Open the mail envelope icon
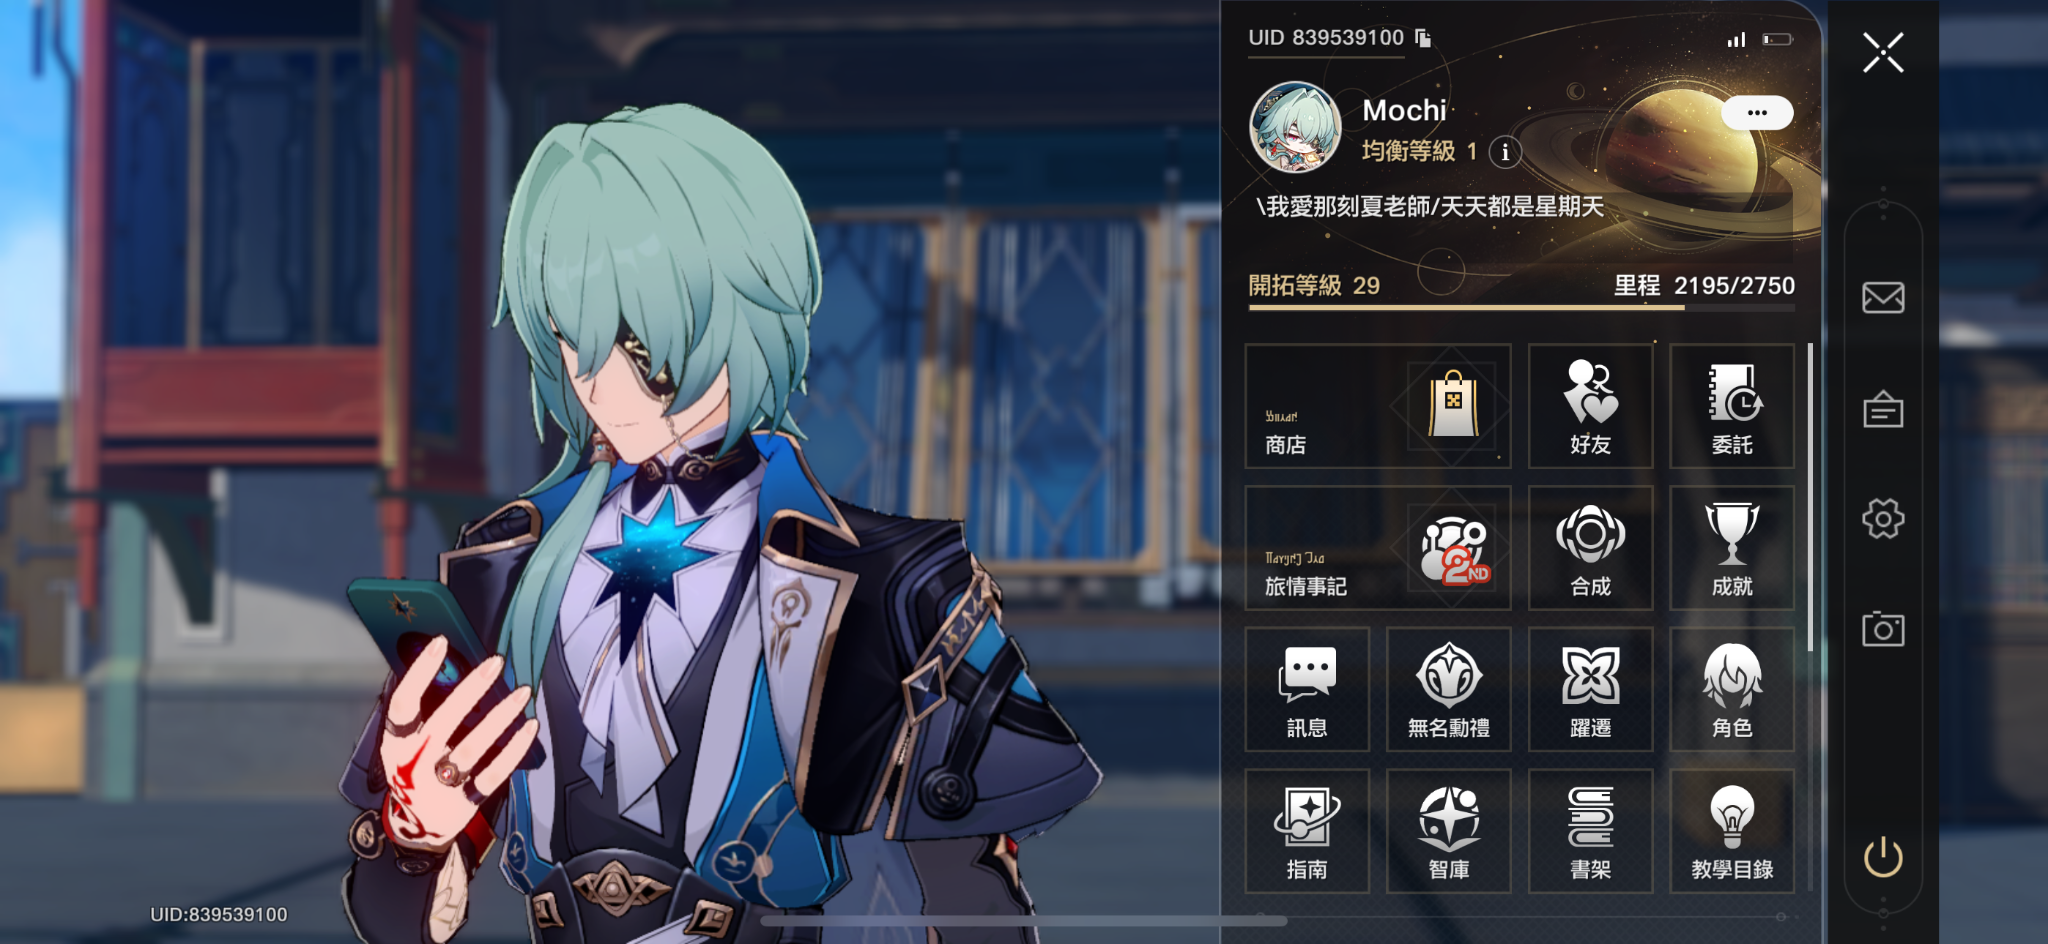Viewport: 2048px width, 944px height. 1883,297
